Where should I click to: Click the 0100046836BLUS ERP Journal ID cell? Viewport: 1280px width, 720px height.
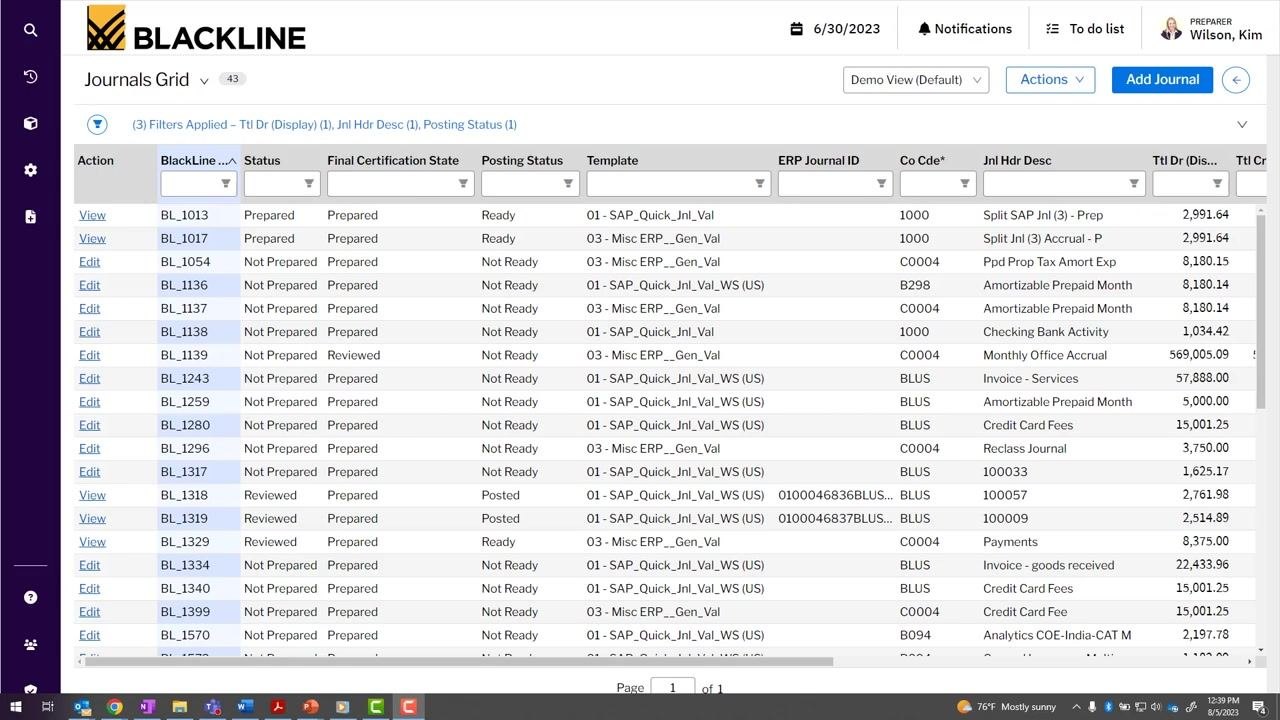(835, 495)
